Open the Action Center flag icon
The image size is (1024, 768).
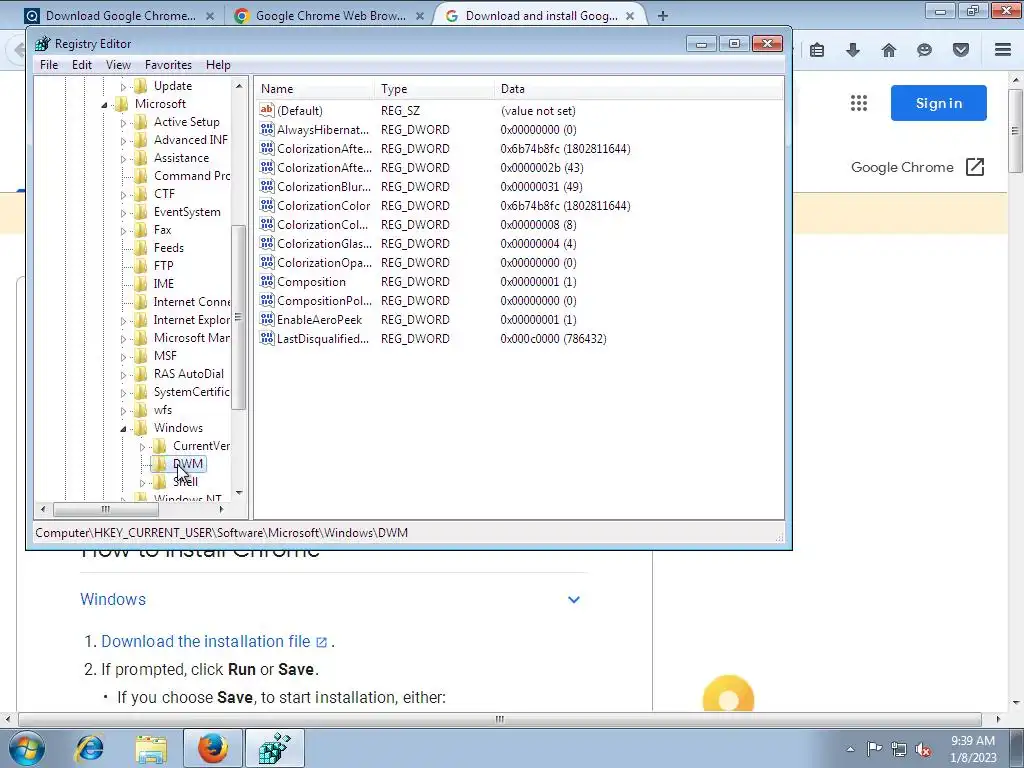(874, 748)
